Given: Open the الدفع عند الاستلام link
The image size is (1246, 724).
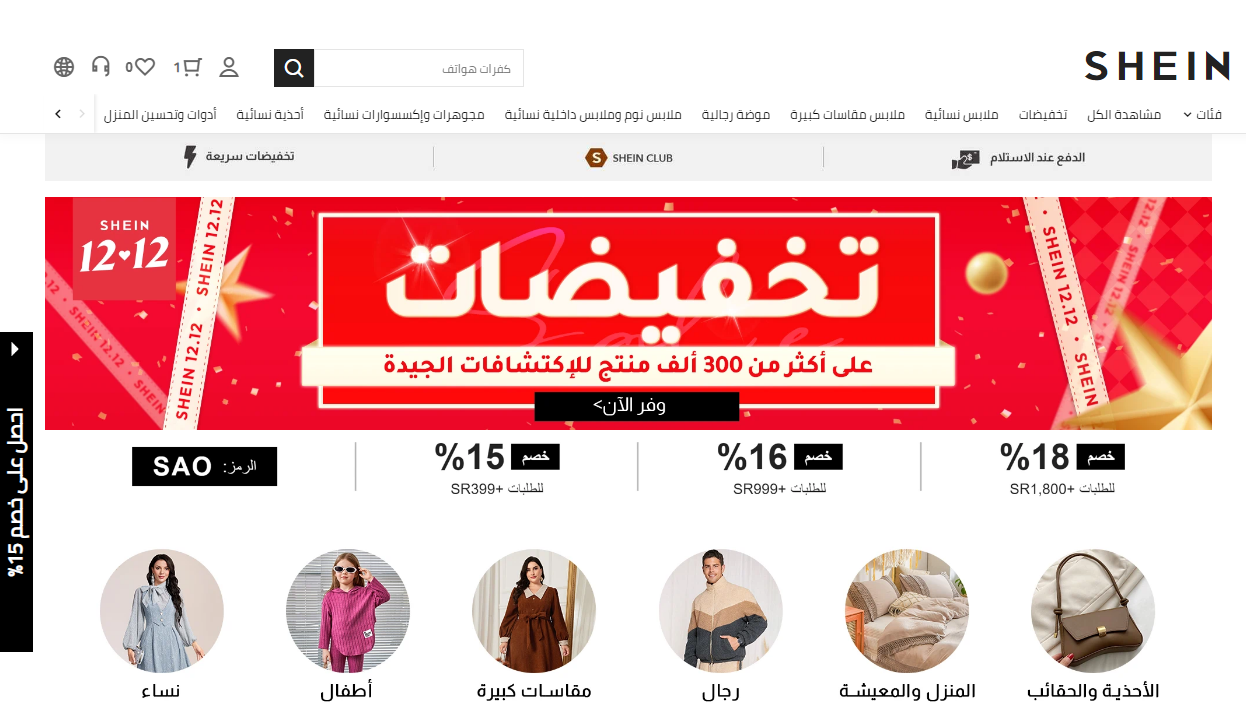Looking at the screenshot, I should (x=1018, y=158).
